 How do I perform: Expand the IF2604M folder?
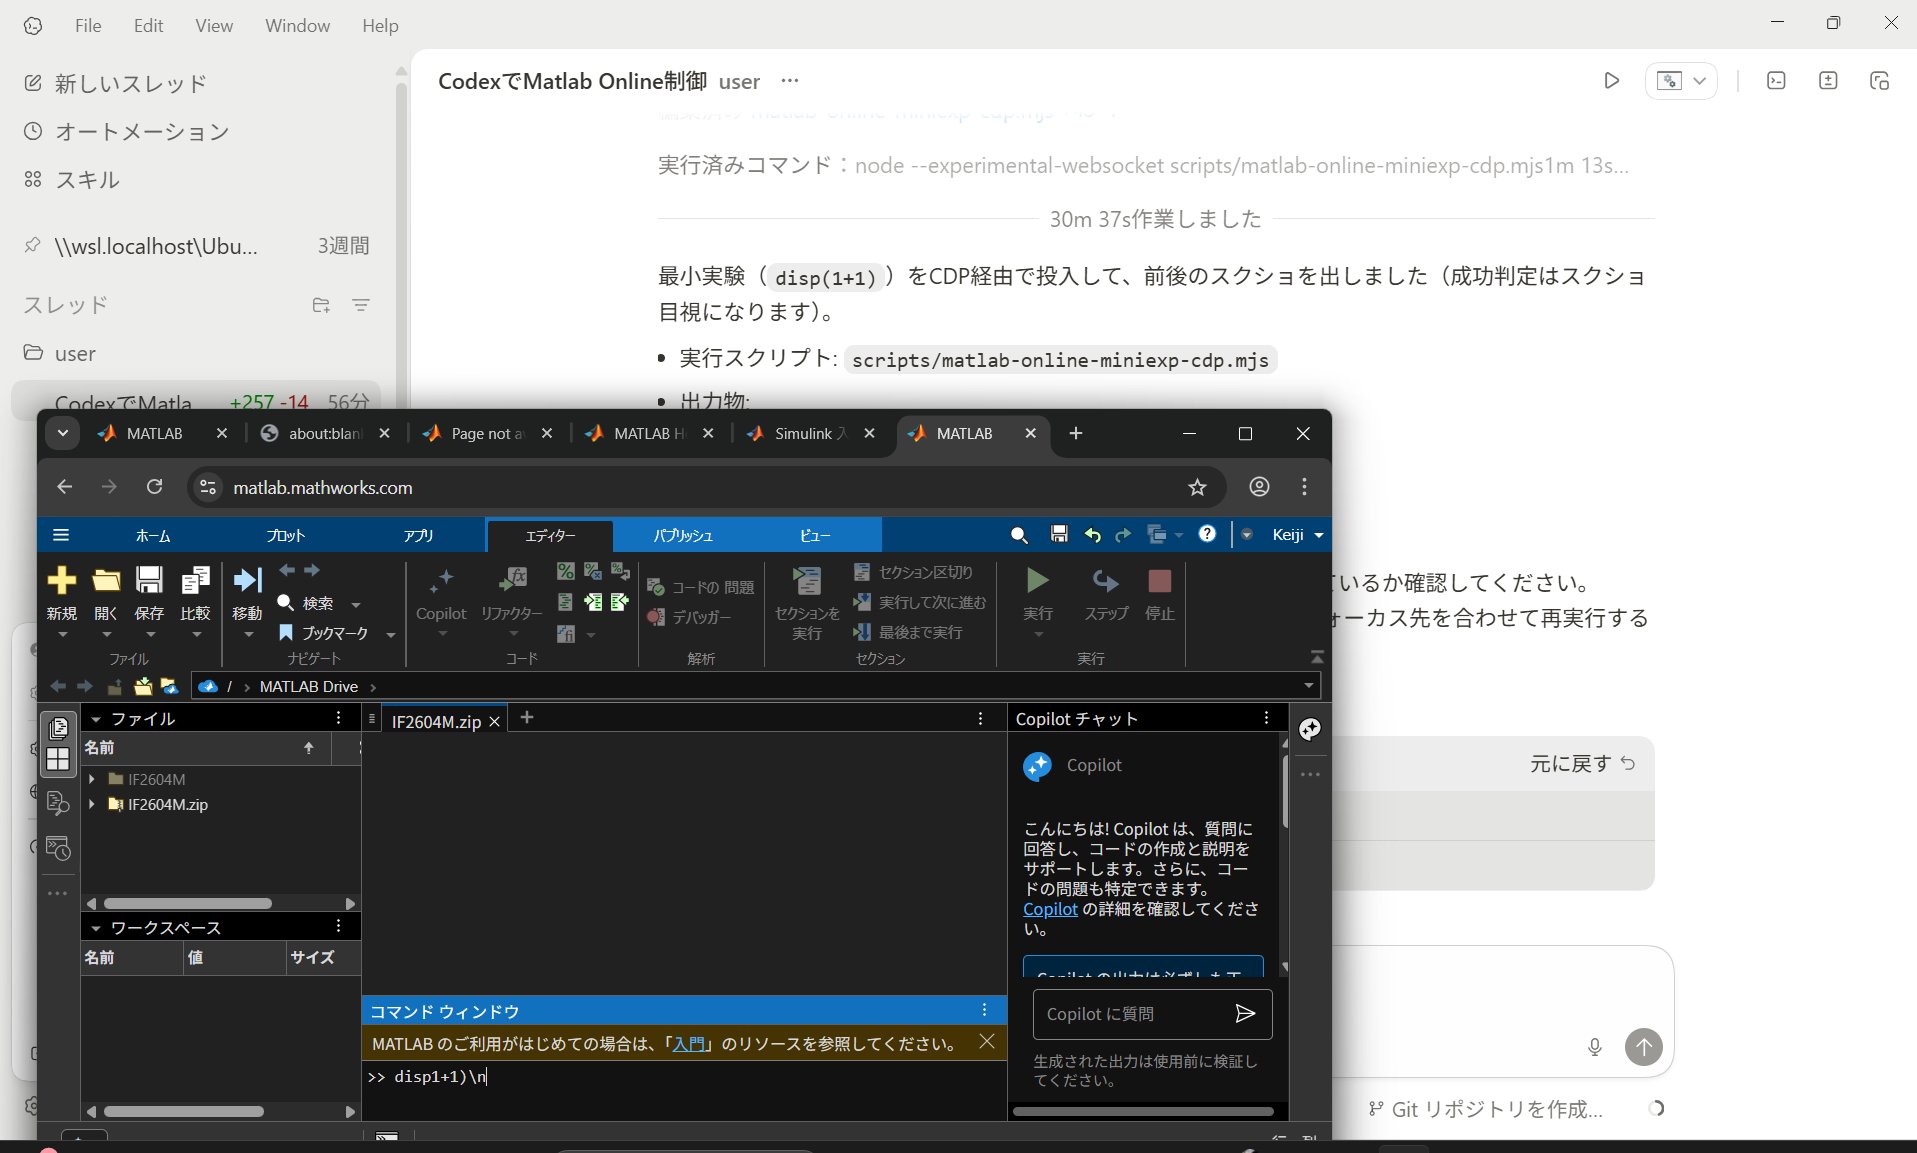[92, 779]
